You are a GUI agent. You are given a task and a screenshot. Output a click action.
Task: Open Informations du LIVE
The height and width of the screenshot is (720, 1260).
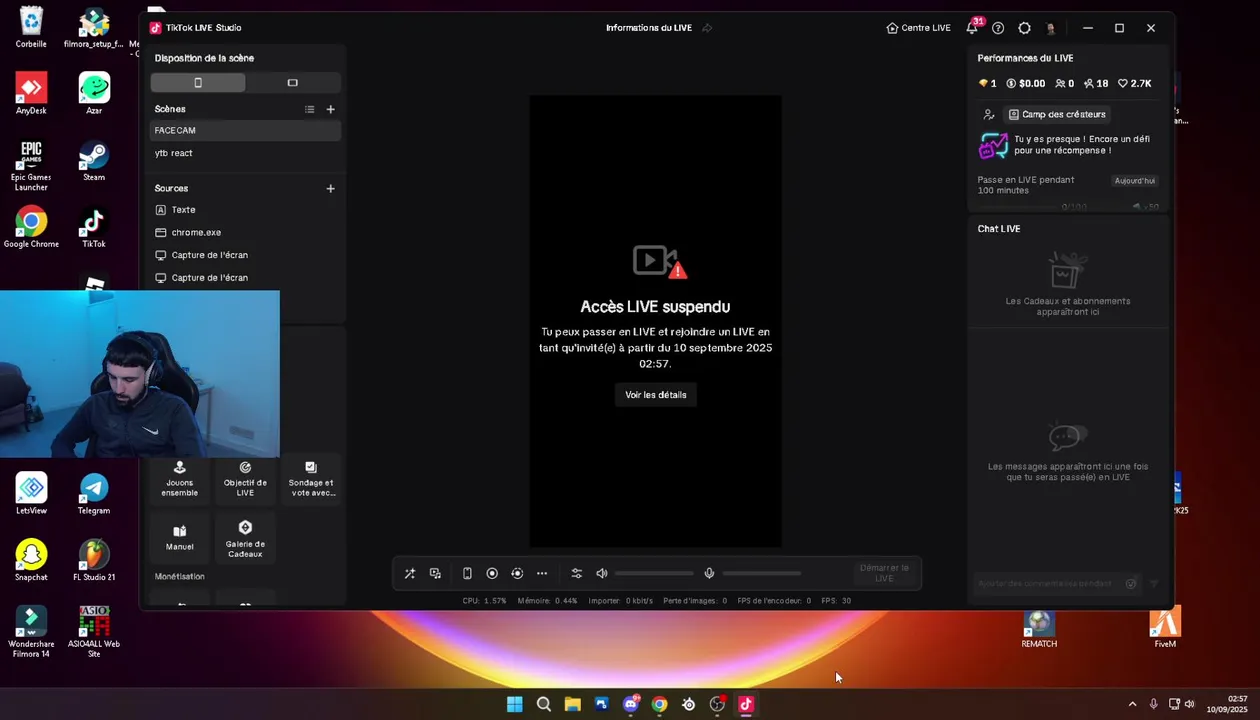click(x=649, y=28)
